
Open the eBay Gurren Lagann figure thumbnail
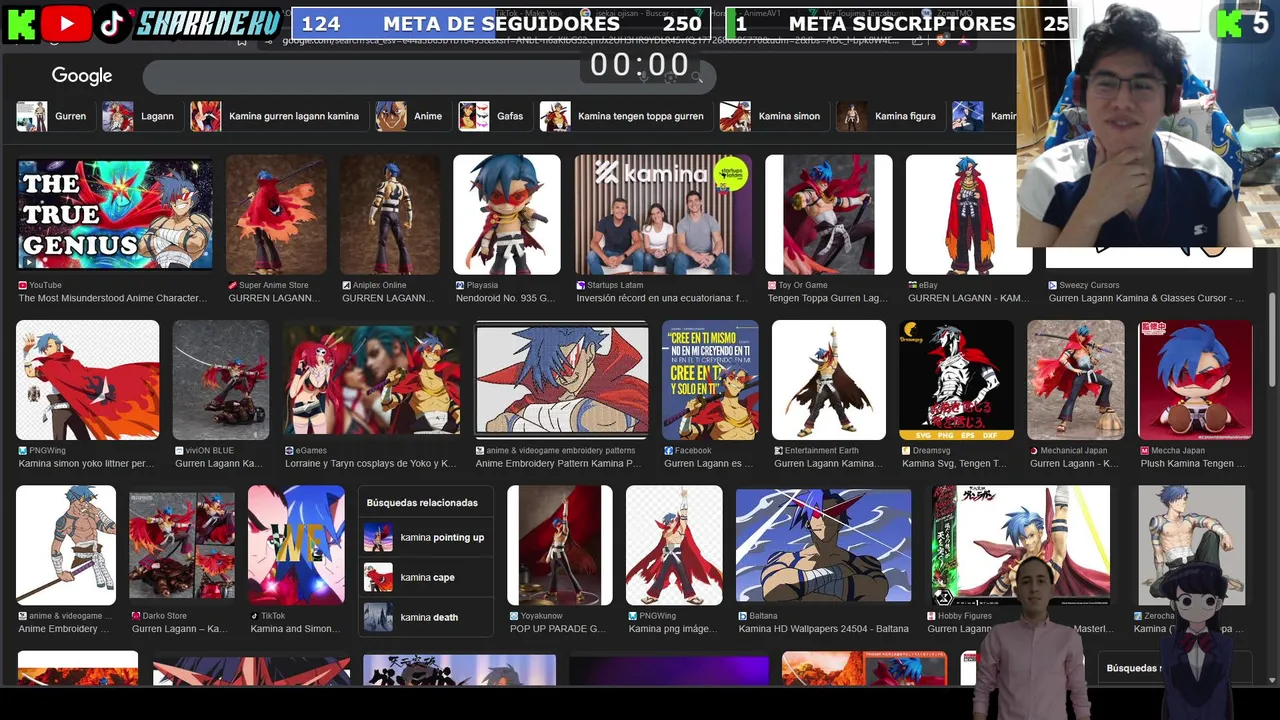coord(969,214)
